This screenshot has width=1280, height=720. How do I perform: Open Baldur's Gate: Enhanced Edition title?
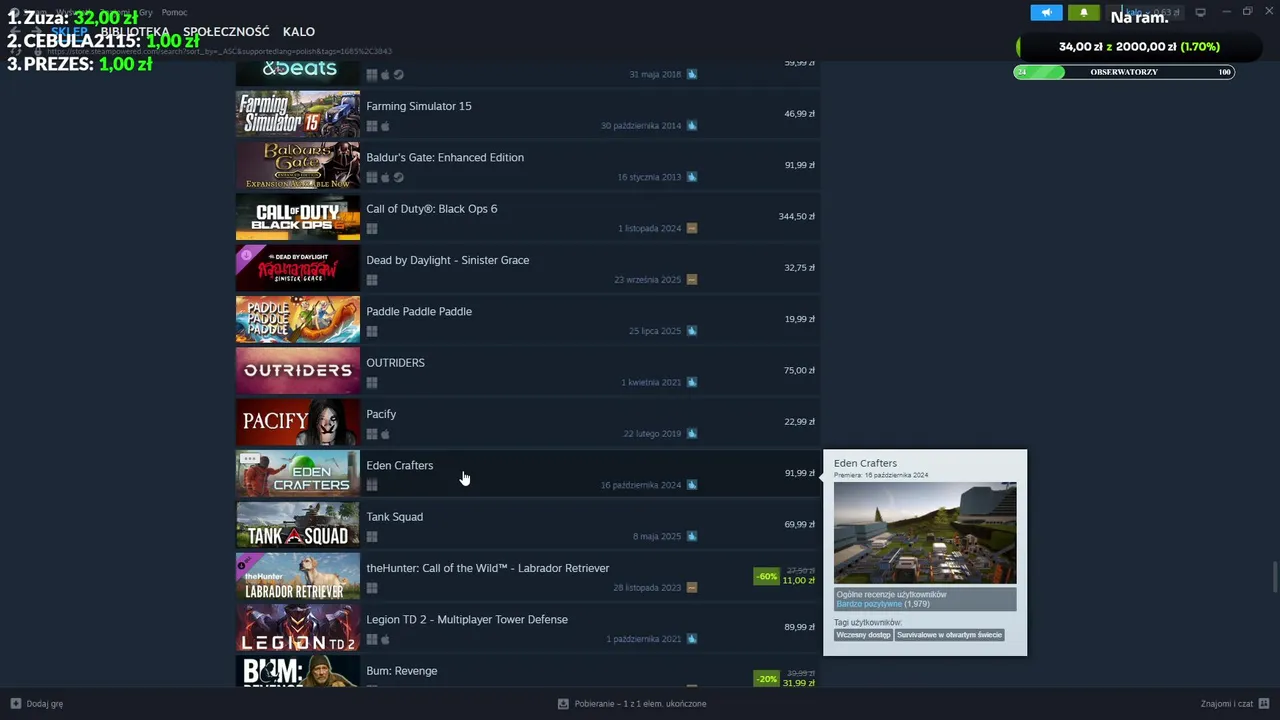tap(445, 157)
